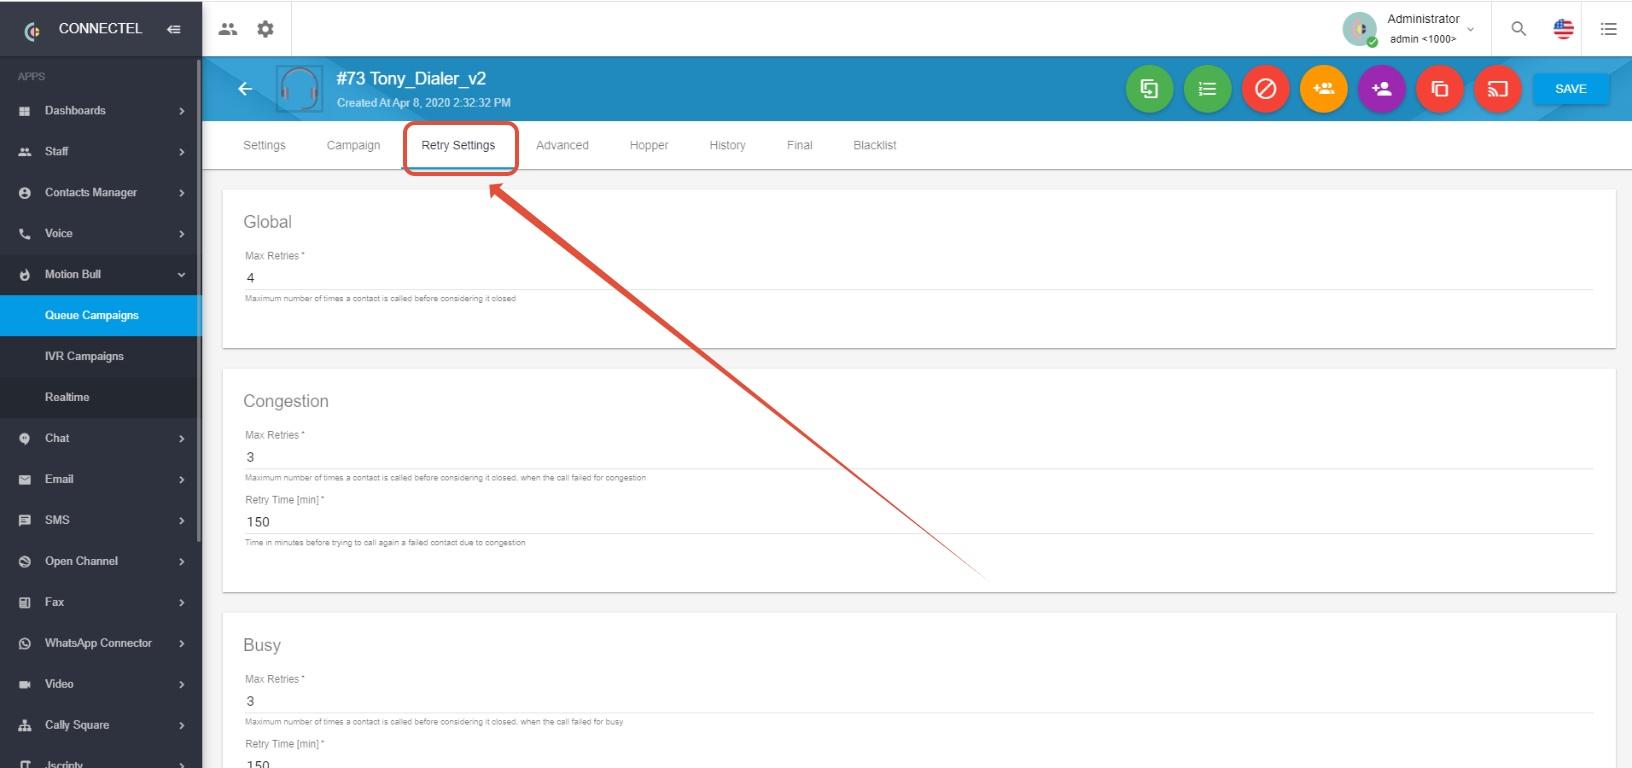Go back using the left arrow icon
Screen dimensions: 1632x768
pyautogui.click(x=245, y=89)
